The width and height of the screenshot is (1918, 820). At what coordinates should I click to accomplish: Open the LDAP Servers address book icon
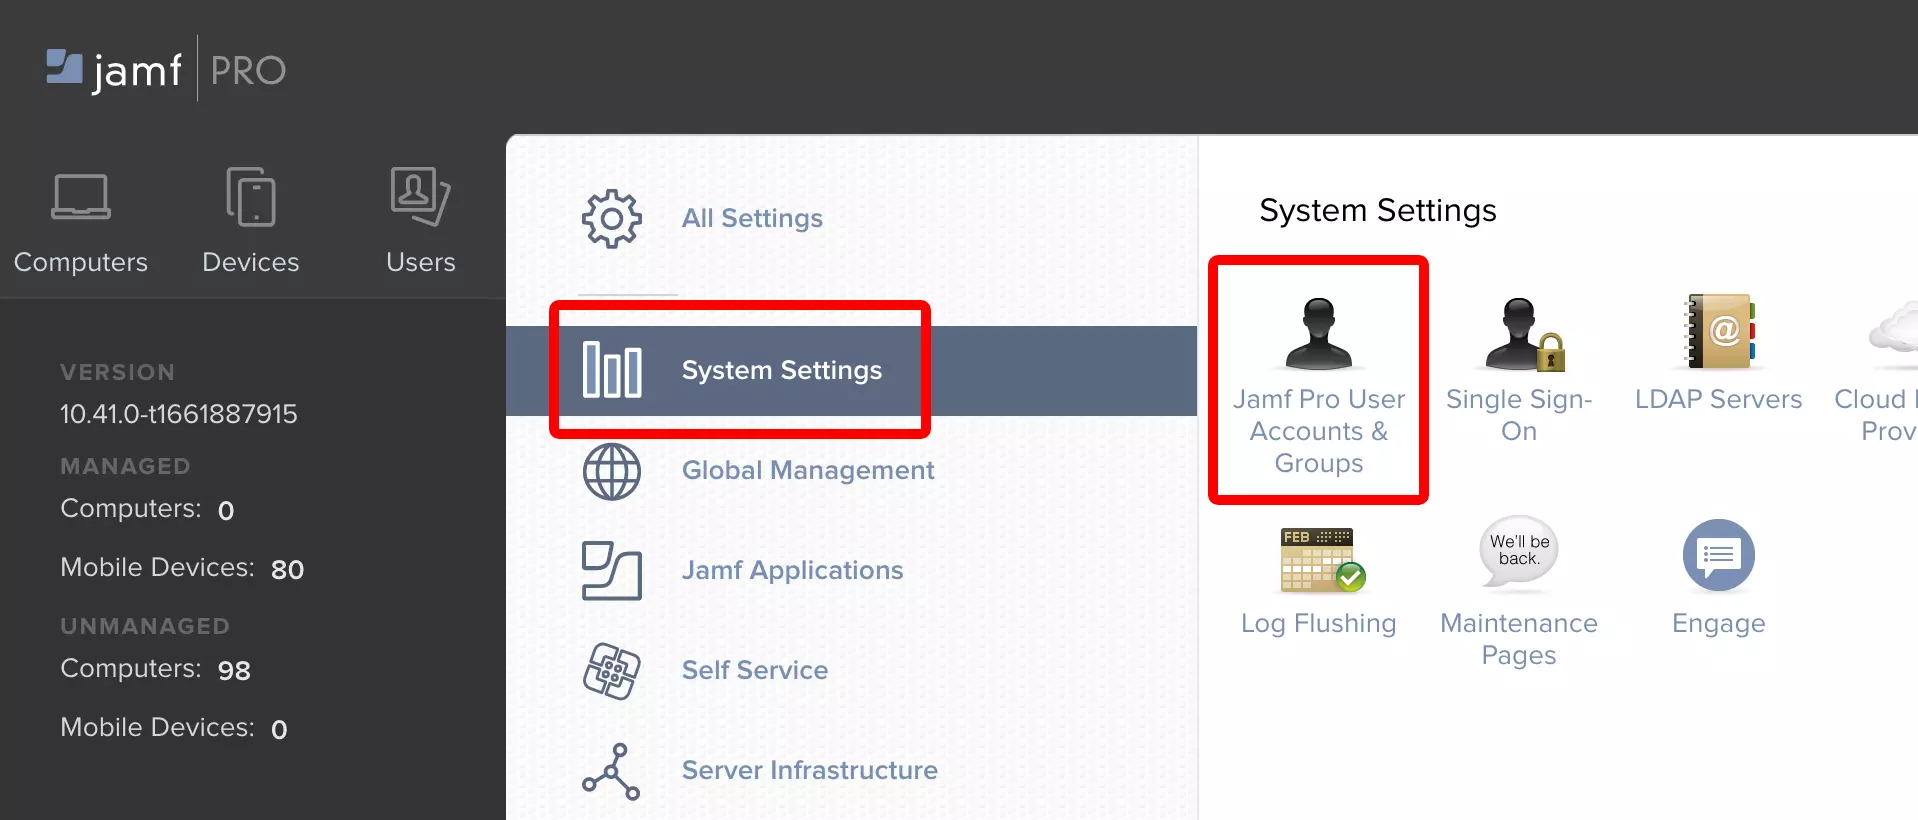(x=1720, y=331)
